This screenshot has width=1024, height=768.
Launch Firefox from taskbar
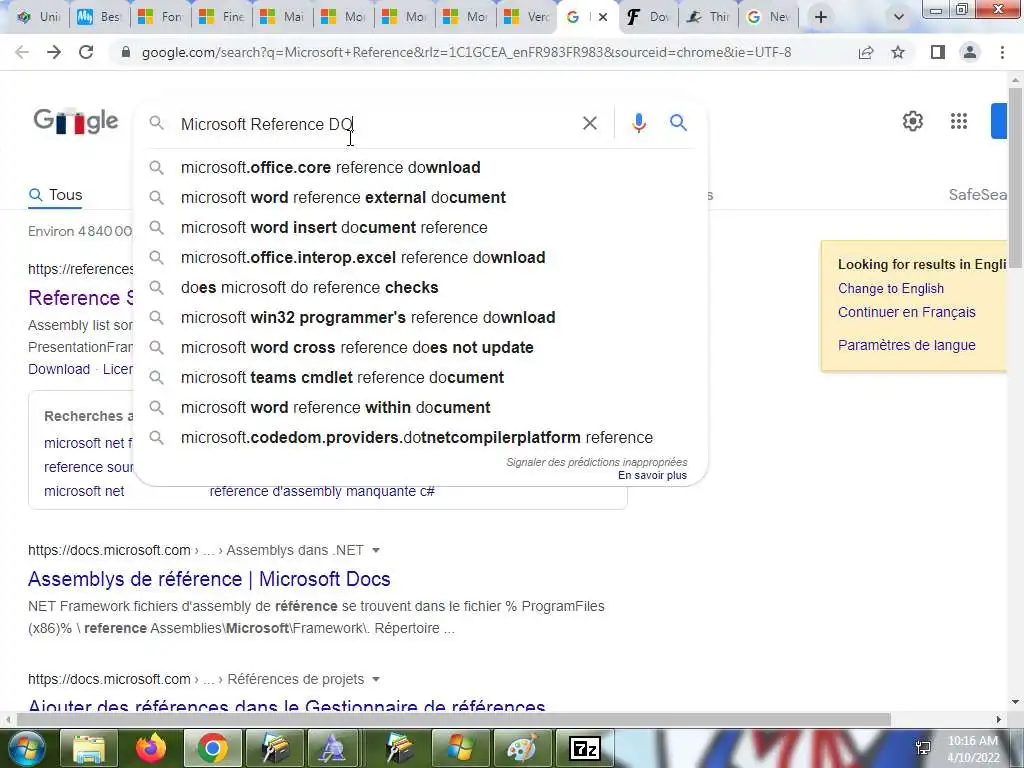pyautogui.click(x=151, y=748)
